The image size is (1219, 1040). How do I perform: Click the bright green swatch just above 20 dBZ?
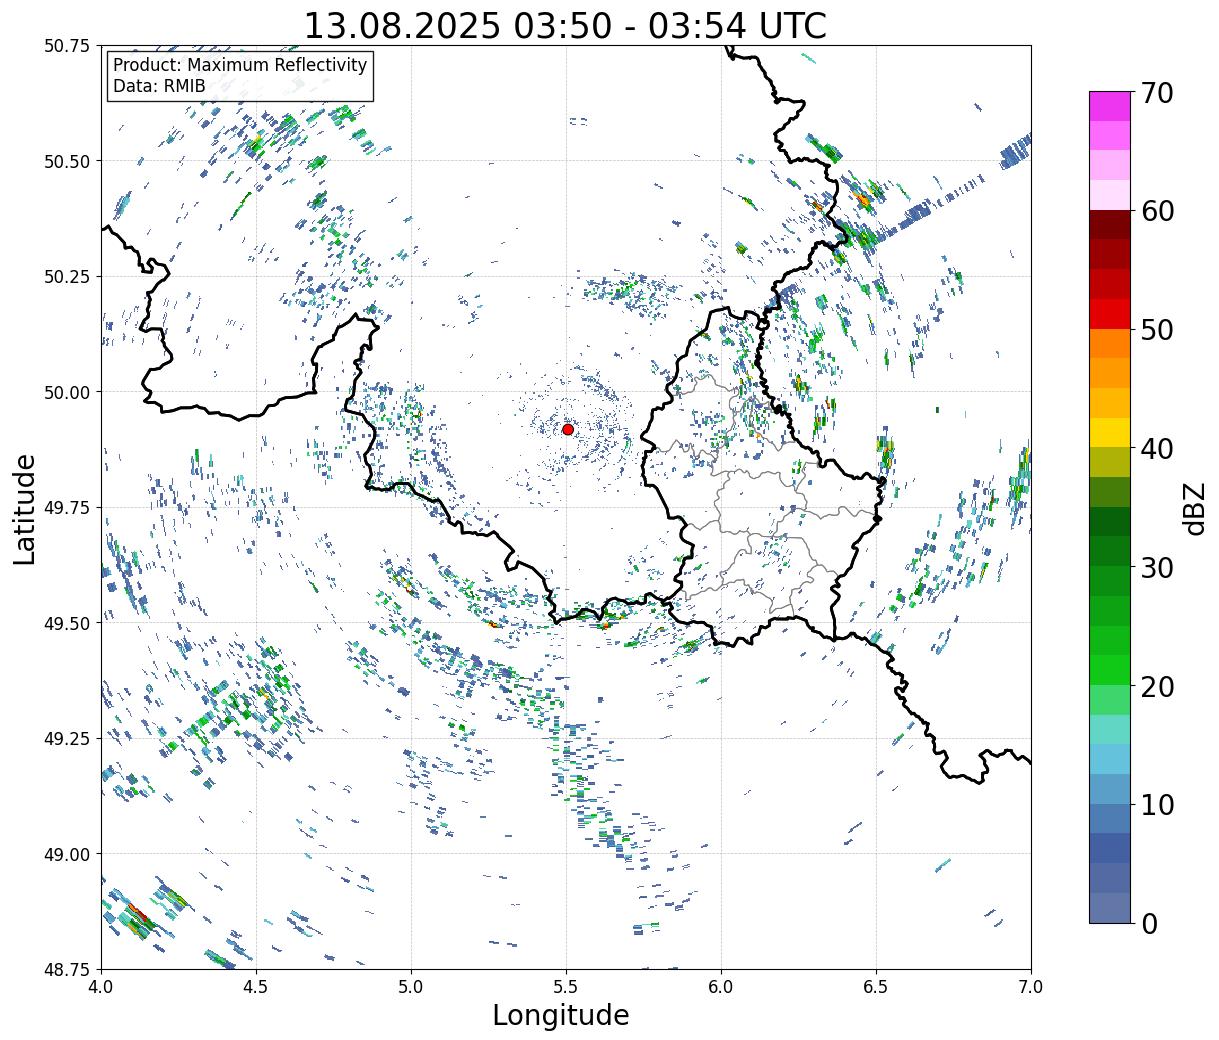click(1110, 669)
